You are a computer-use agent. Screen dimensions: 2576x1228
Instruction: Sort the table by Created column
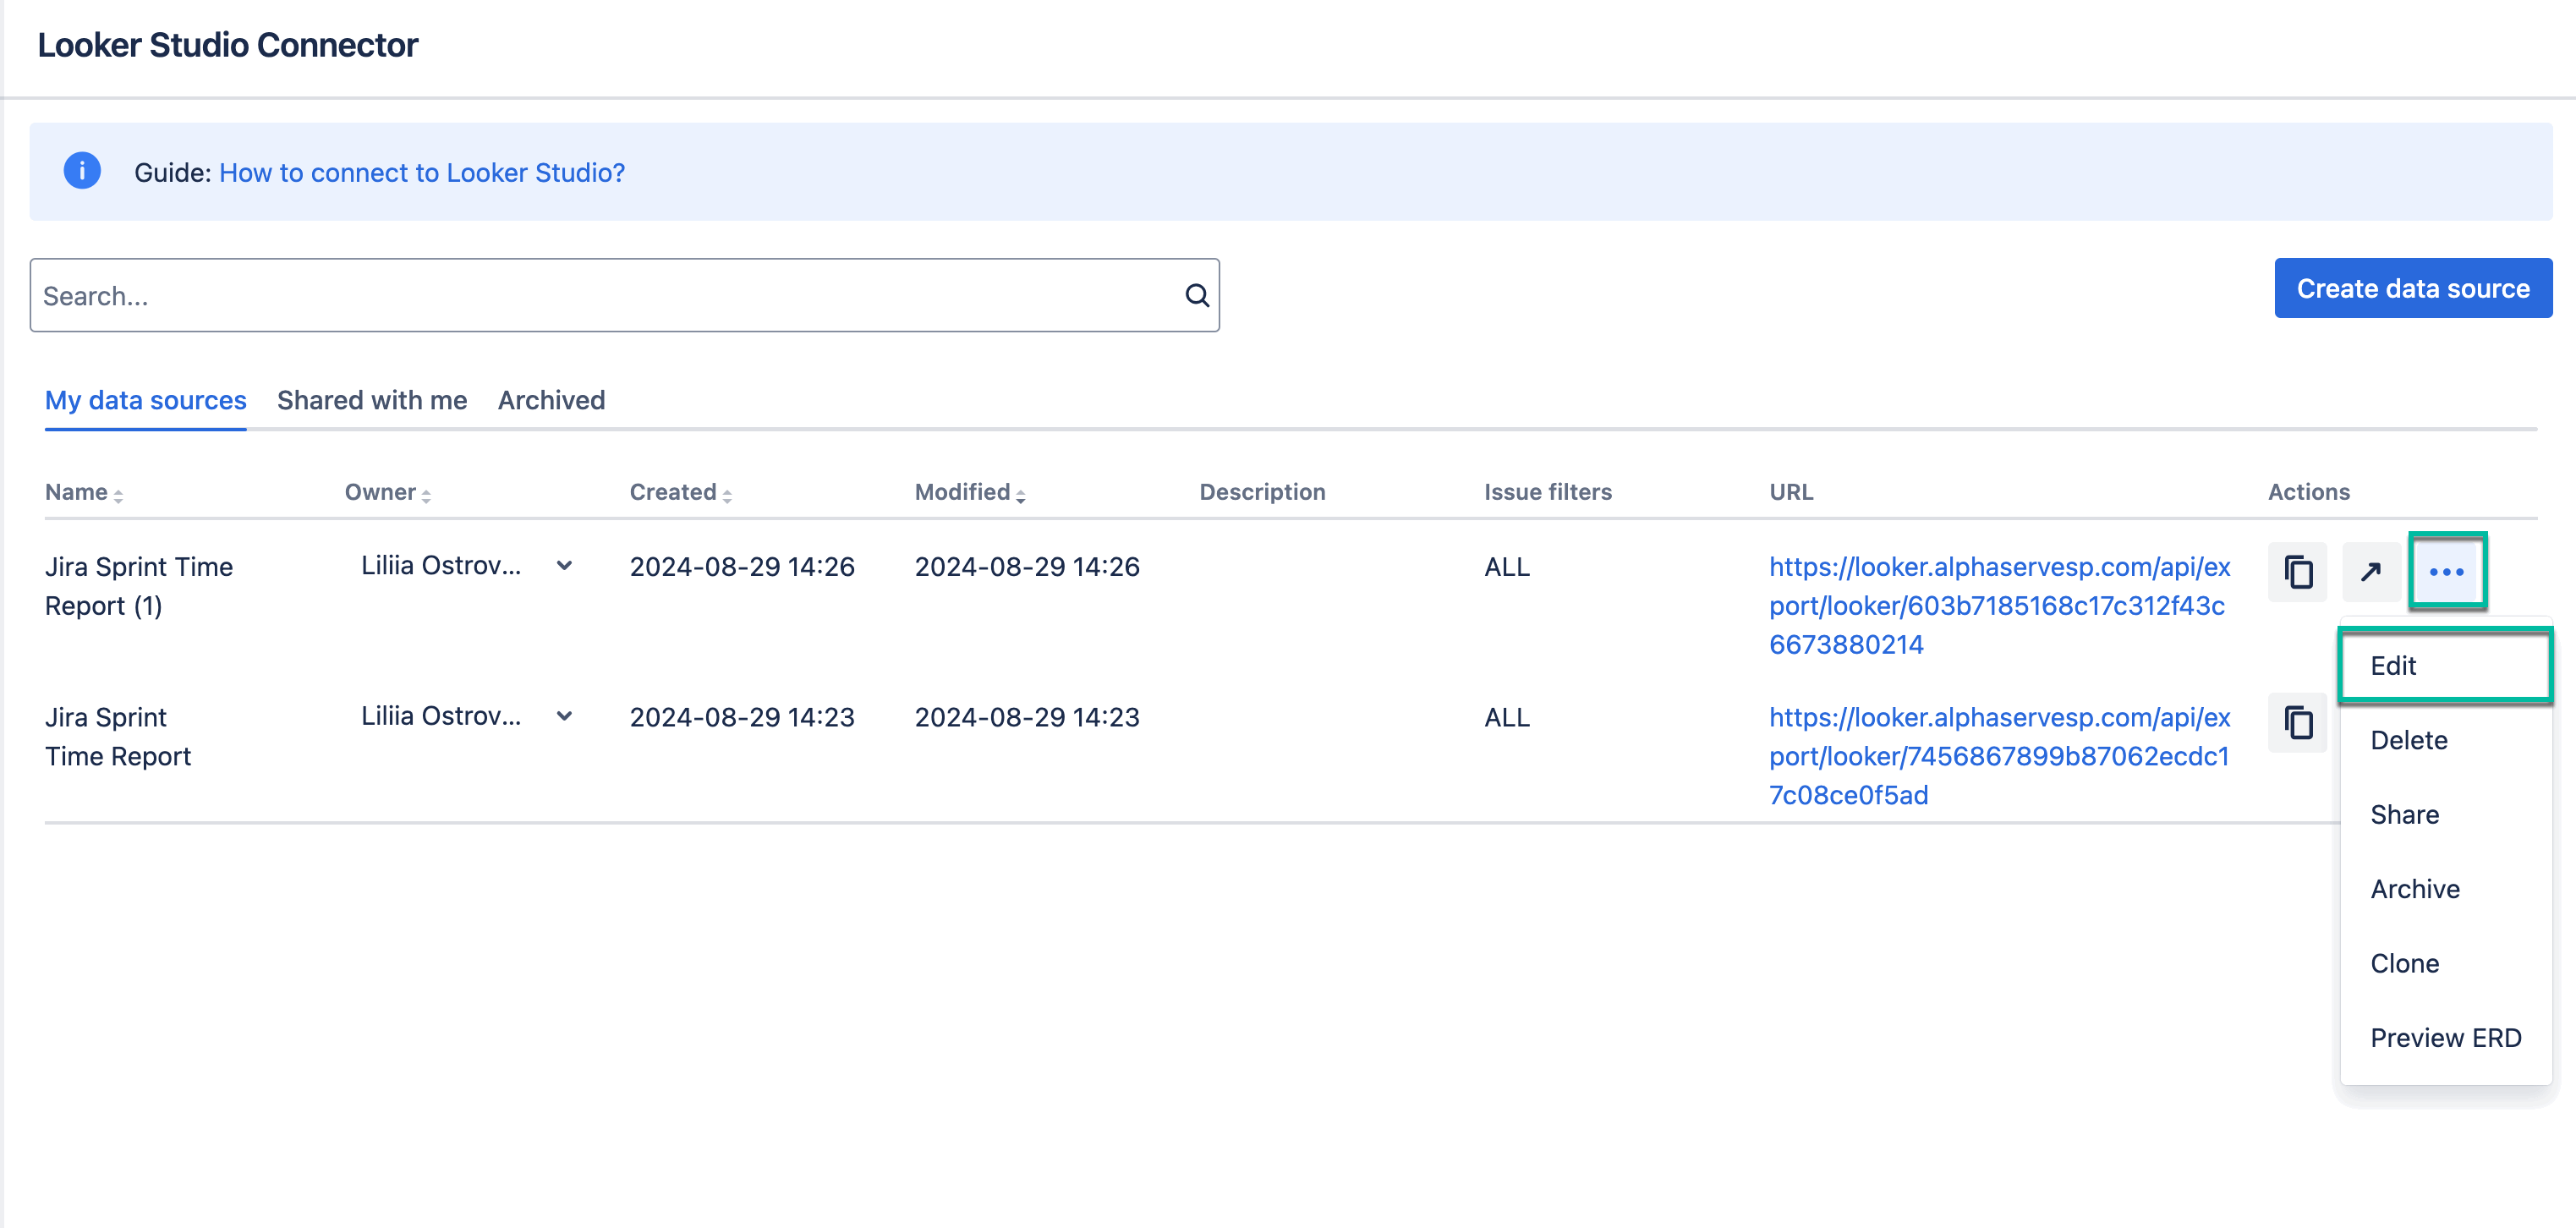tap(727, 494)
